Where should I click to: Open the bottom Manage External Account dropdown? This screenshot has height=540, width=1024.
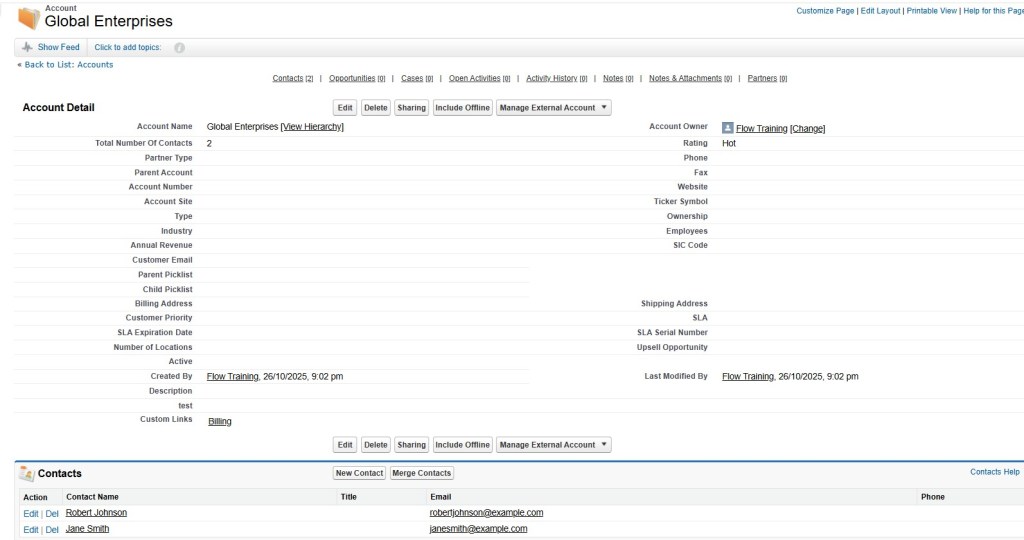tap(553, 445)
